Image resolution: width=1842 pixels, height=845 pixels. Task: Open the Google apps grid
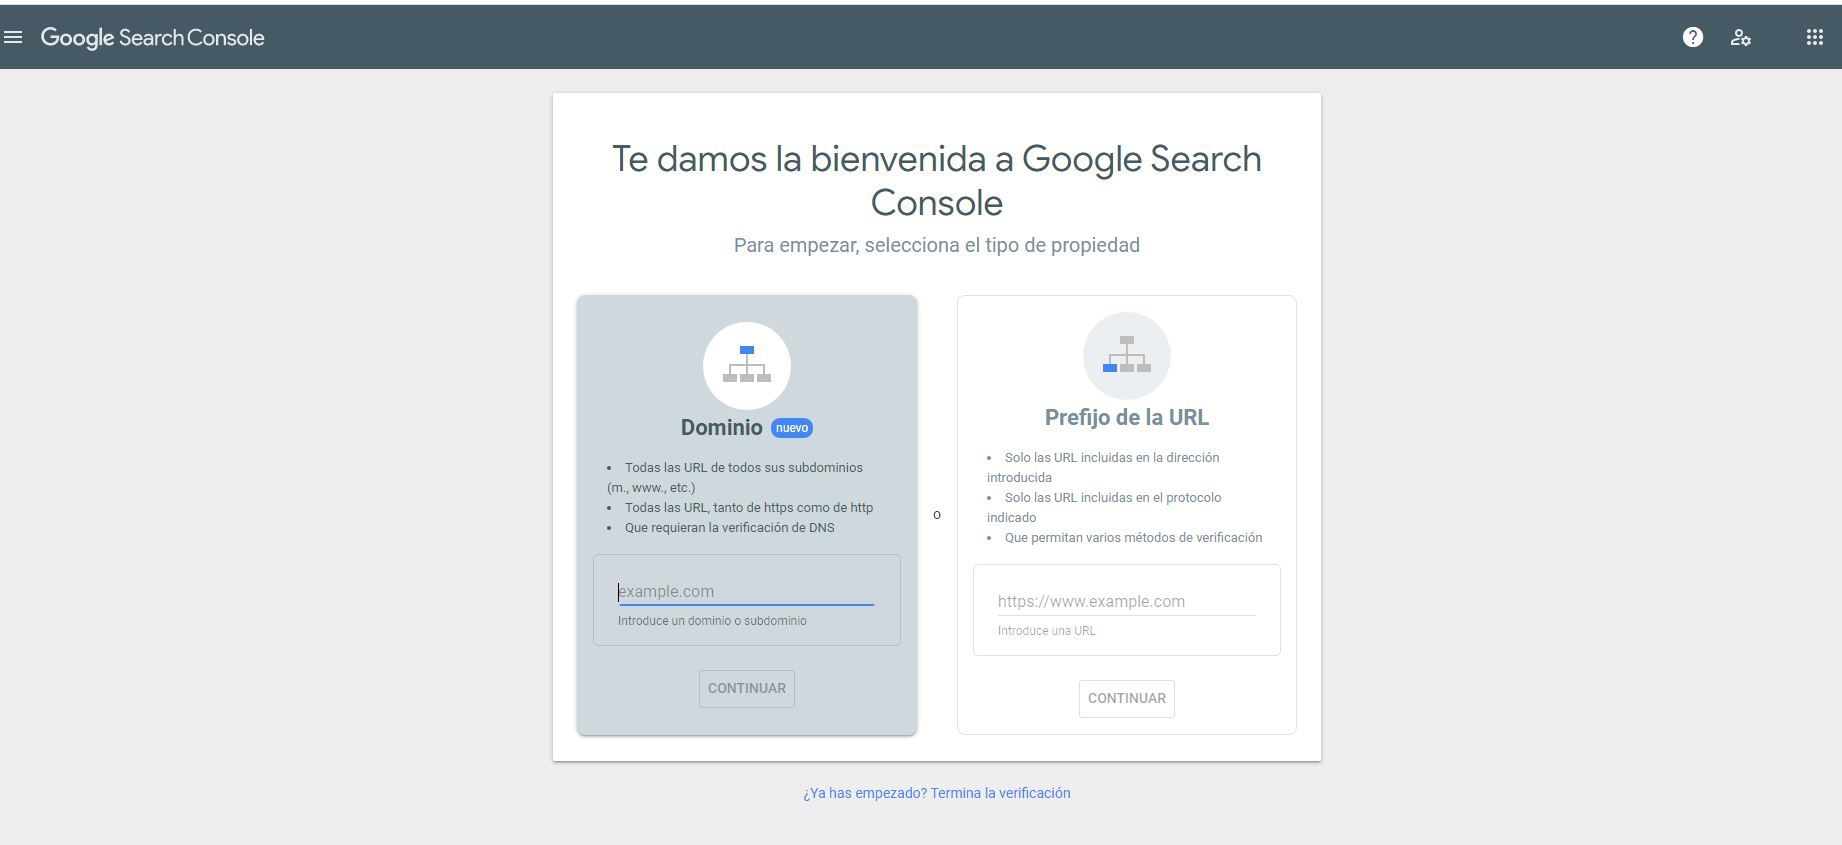click(x=1814, y=37)
